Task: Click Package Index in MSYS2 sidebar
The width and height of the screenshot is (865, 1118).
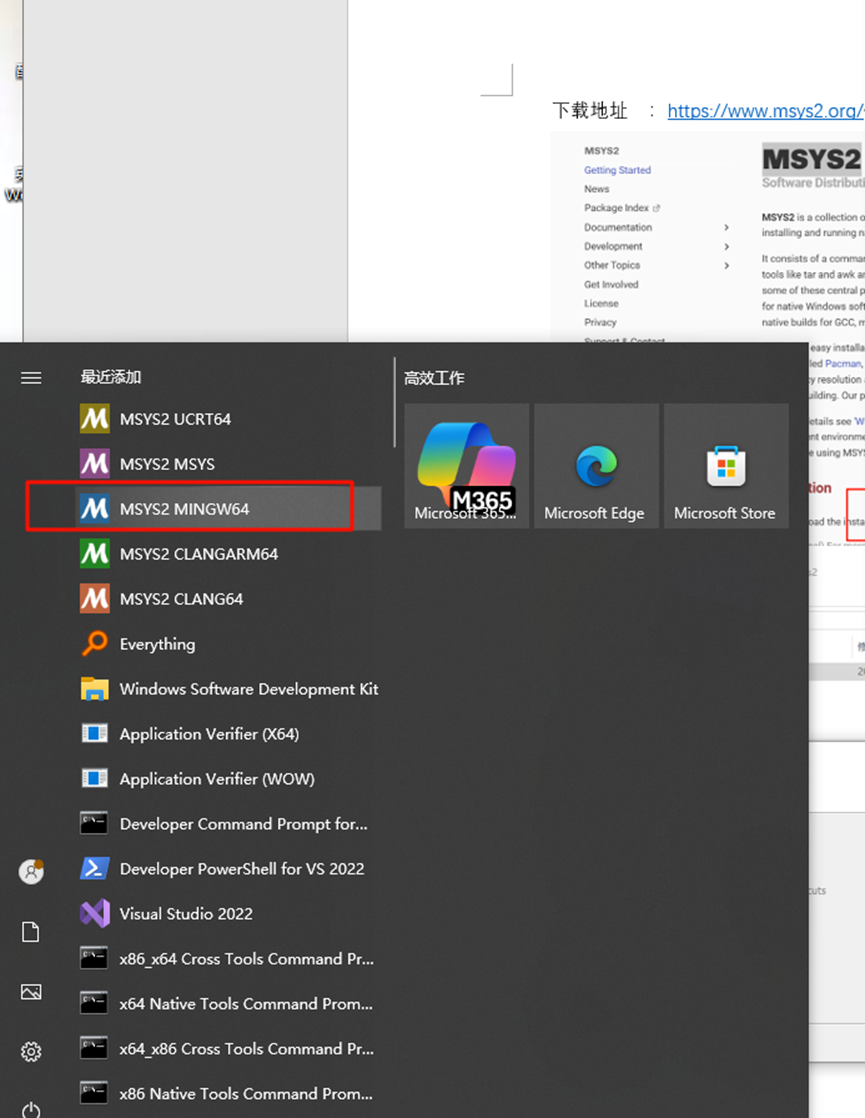Action: coord(617,207)
